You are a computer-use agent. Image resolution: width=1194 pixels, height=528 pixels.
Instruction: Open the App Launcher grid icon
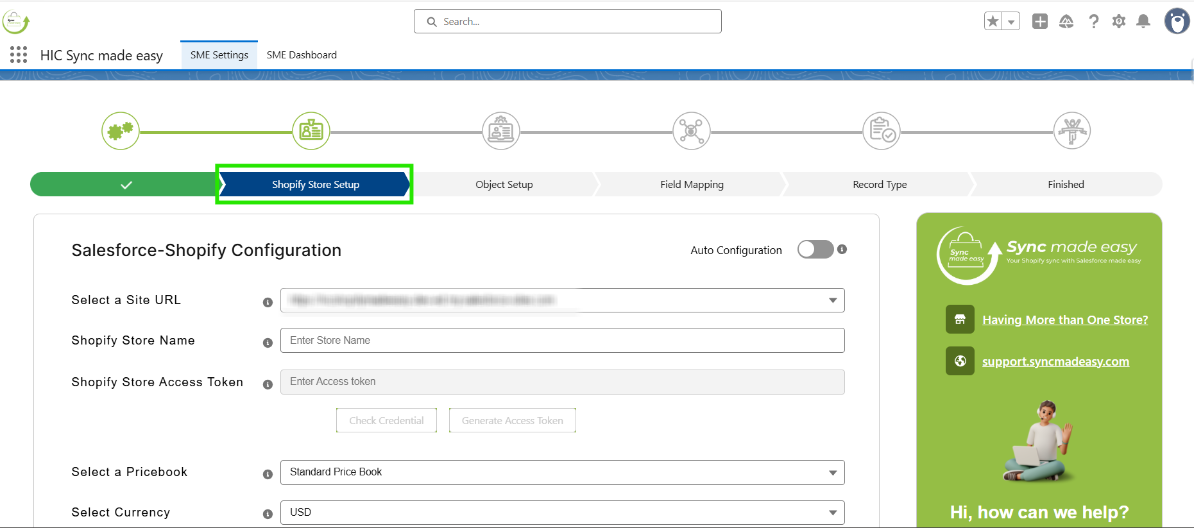point(18,55)
